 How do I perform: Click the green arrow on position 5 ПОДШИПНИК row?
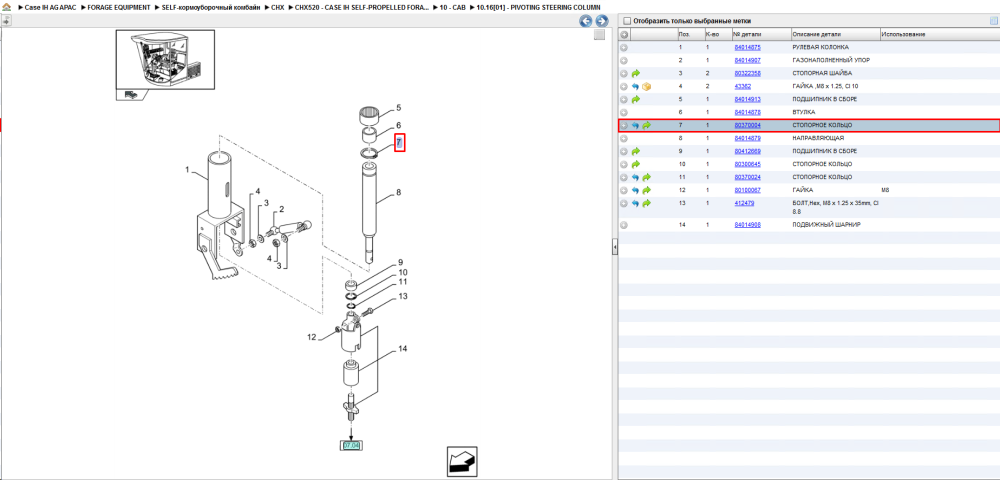pos(635,99)
